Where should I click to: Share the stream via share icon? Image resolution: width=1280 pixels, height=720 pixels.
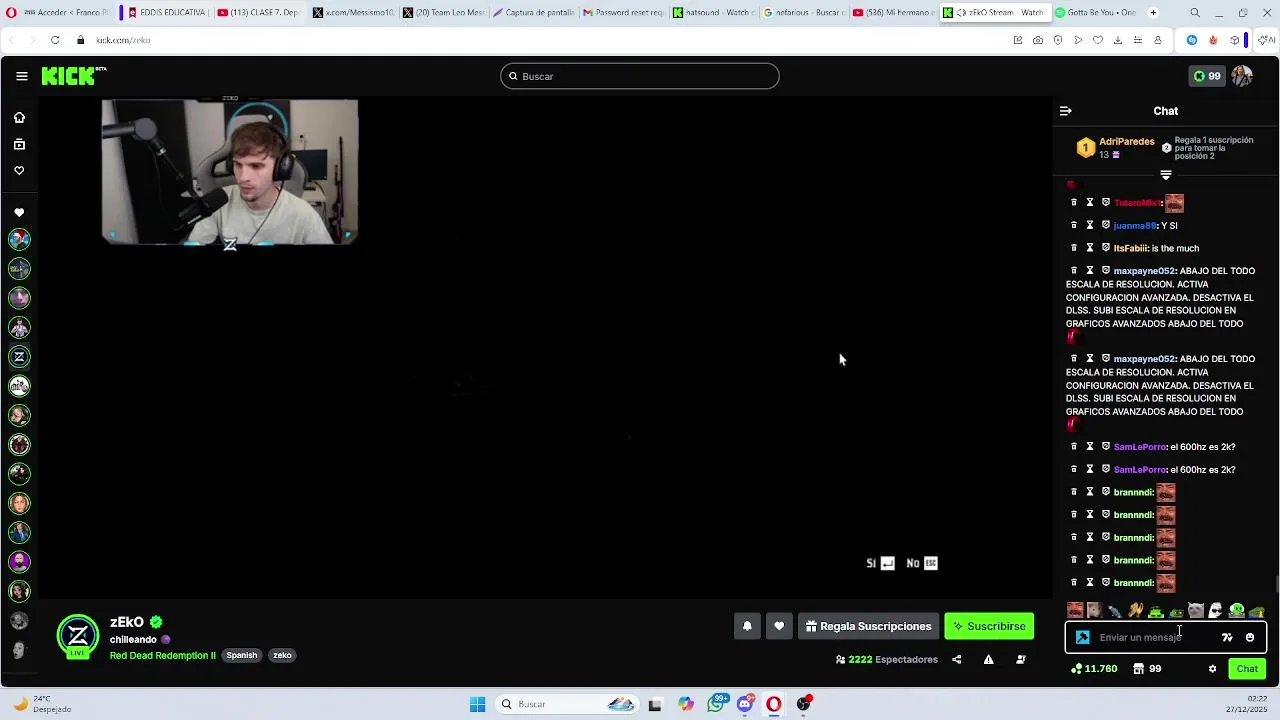957,660
